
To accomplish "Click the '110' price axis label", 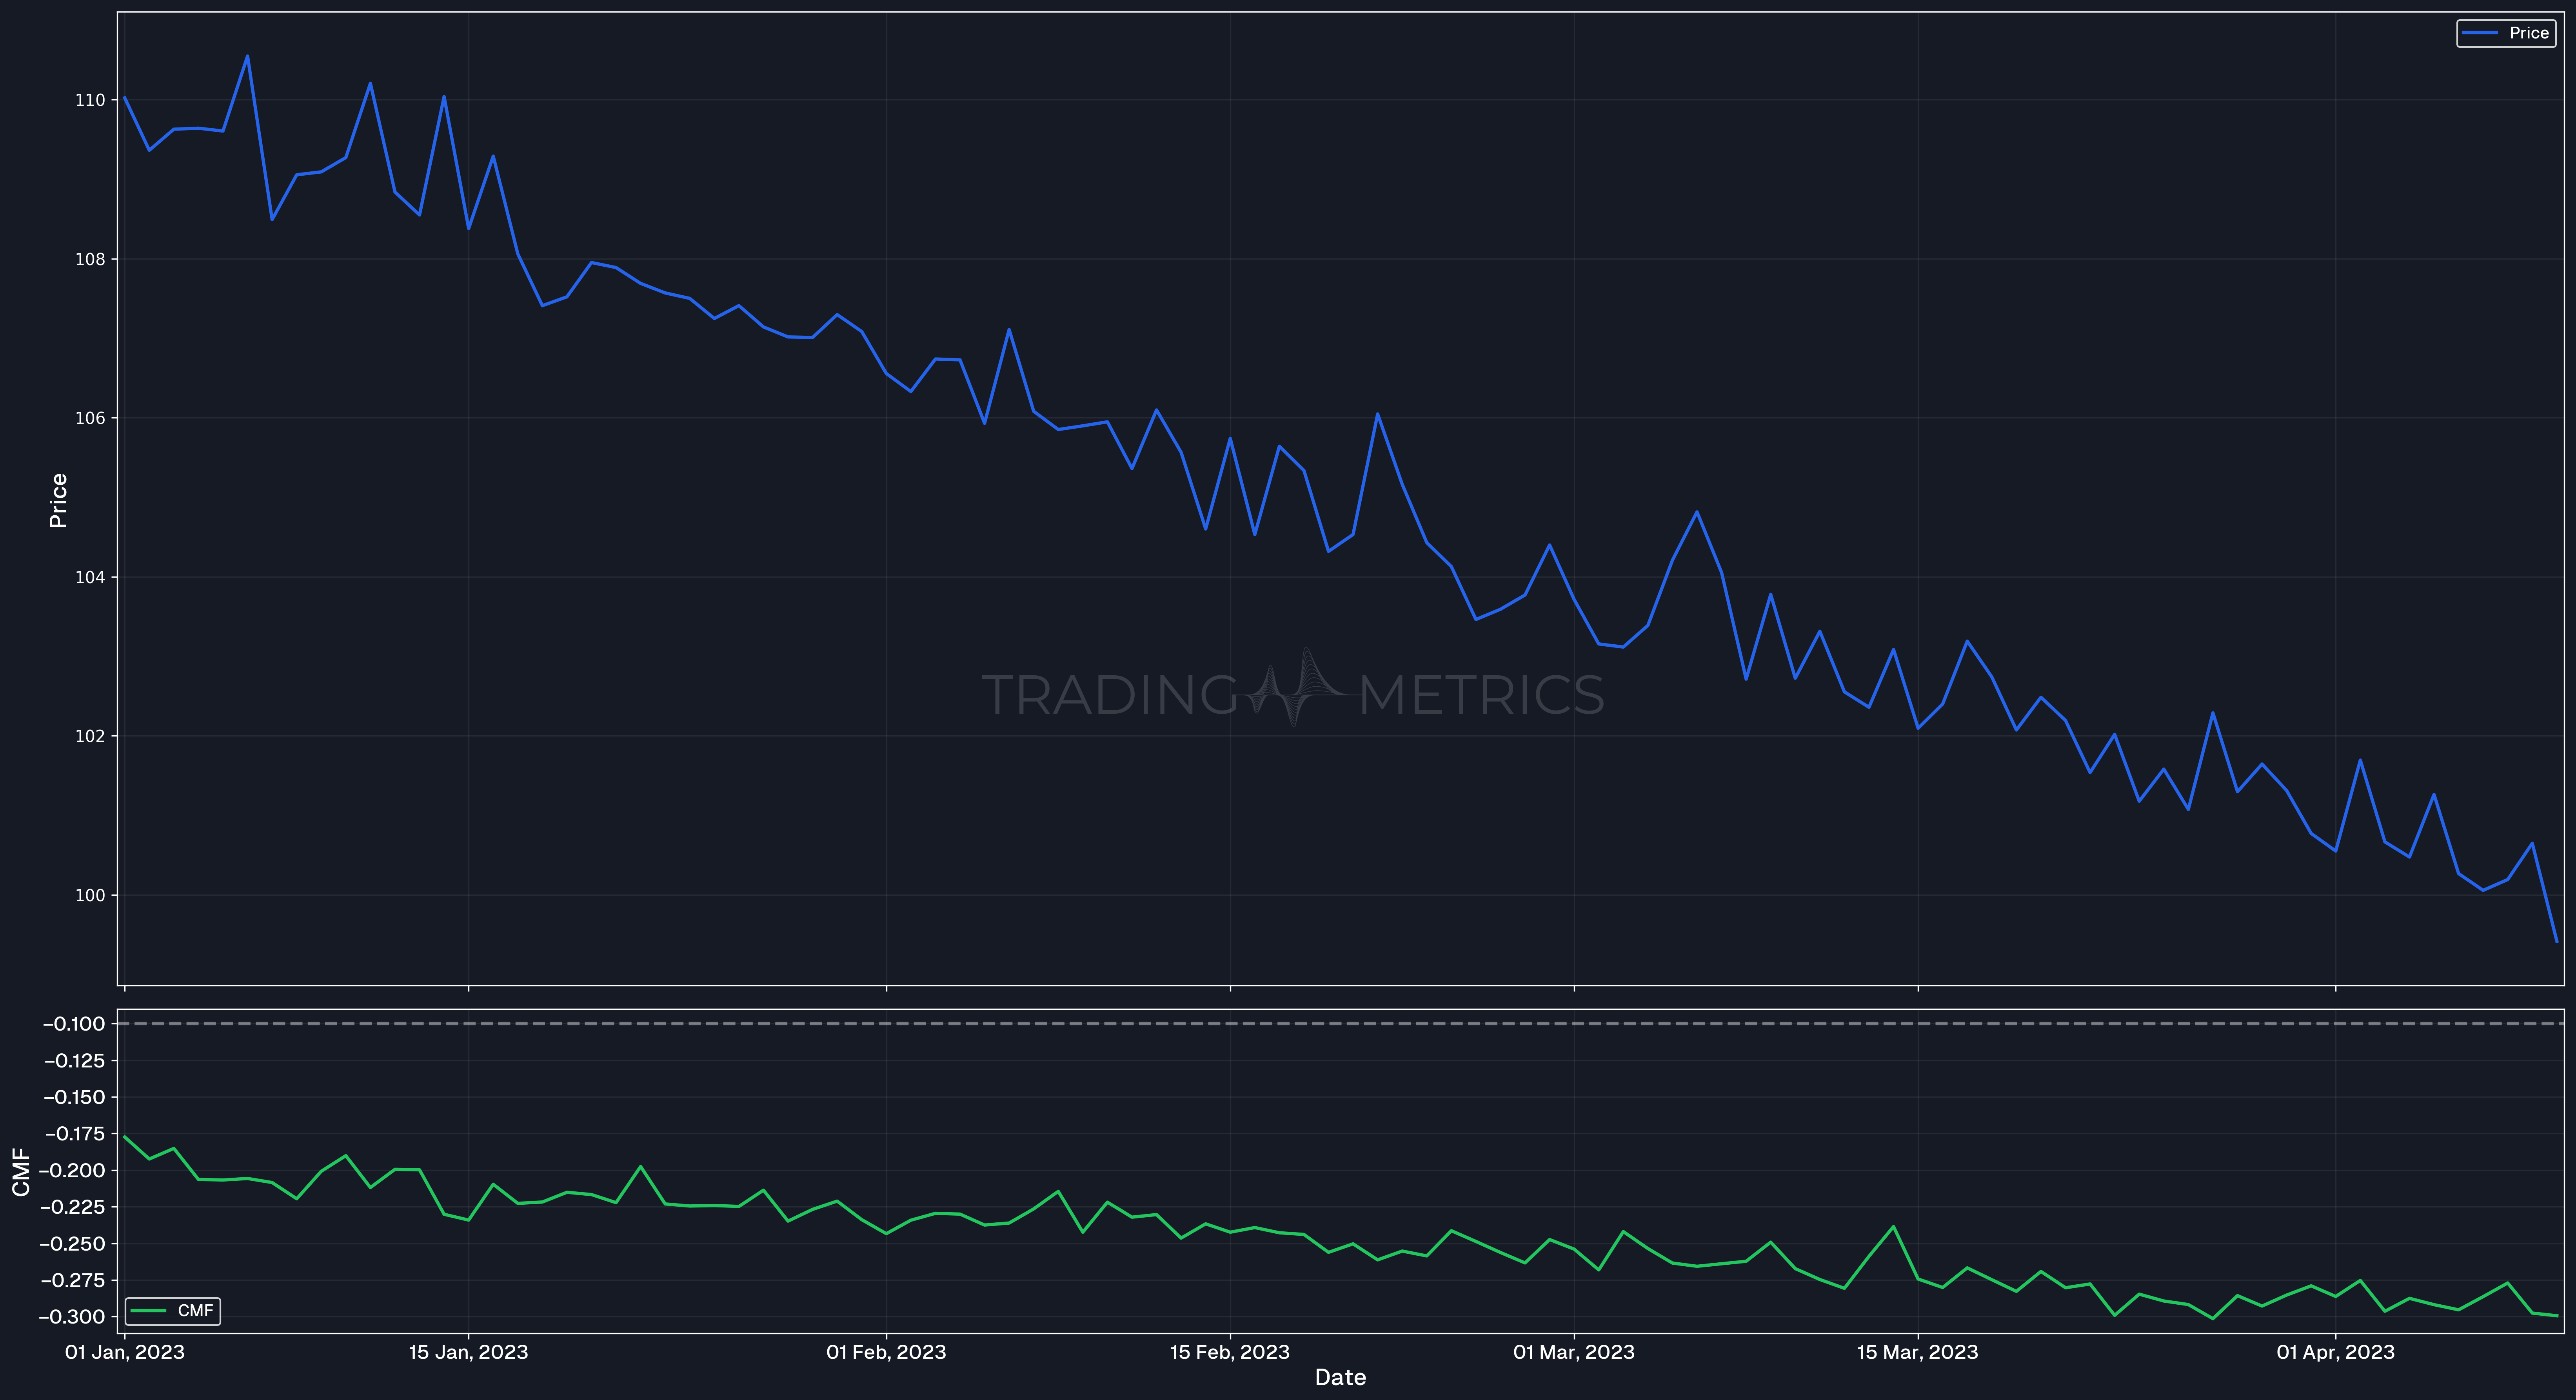I will tap(90, 100).
